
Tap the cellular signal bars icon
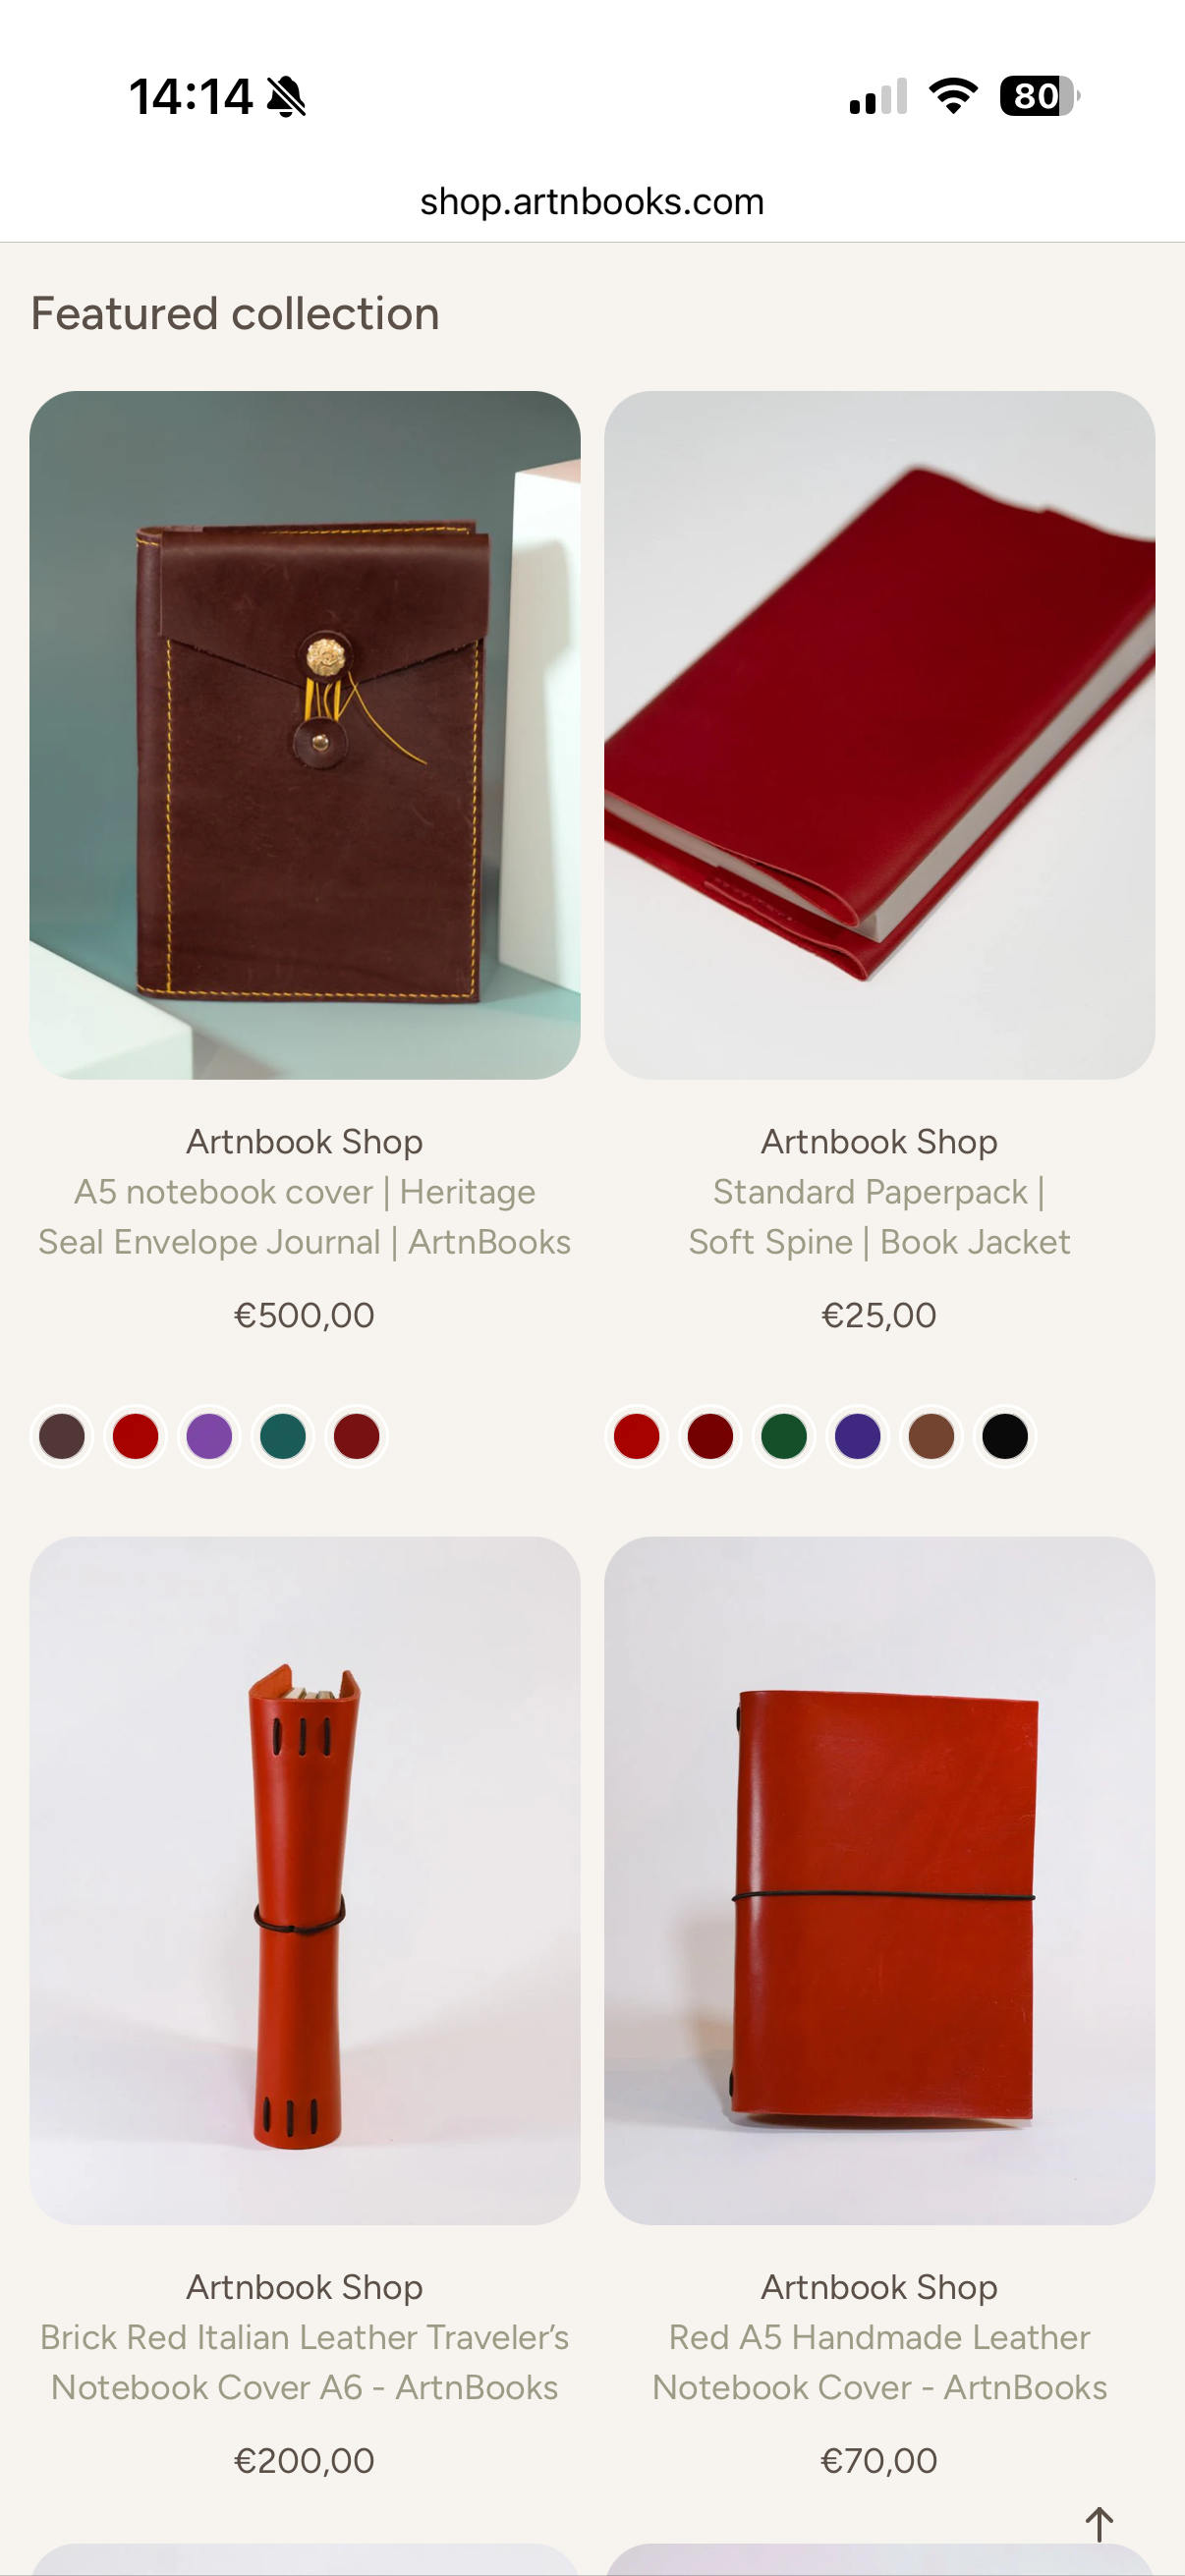point(878,97)
